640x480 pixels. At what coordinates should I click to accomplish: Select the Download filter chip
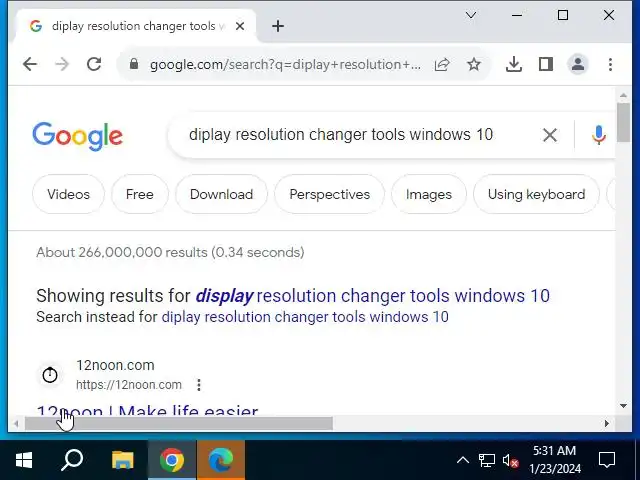(222, 194)
